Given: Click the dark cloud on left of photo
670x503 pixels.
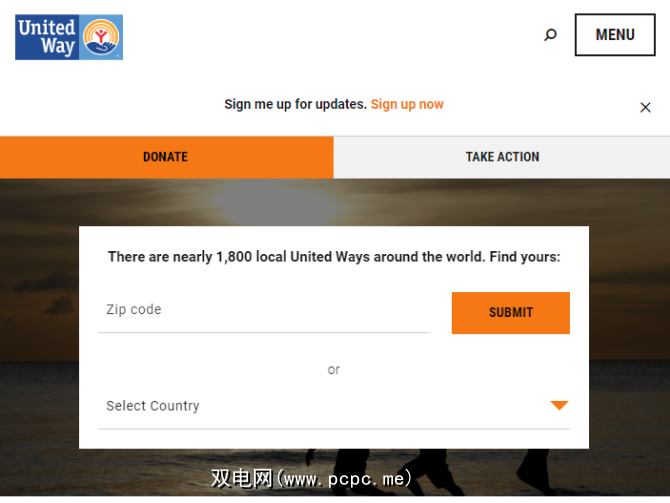Looking at the screenshot, I should click(x=43, y=284).
